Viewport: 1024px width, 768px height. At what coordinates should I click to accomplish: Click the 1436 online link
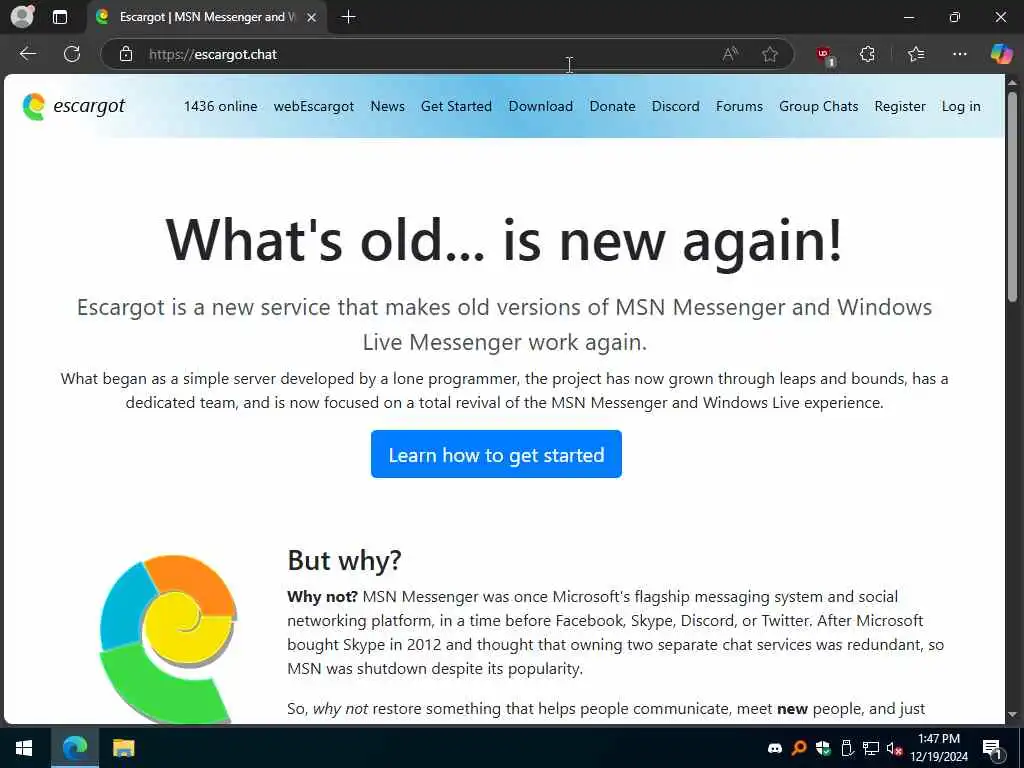[221, 106]
